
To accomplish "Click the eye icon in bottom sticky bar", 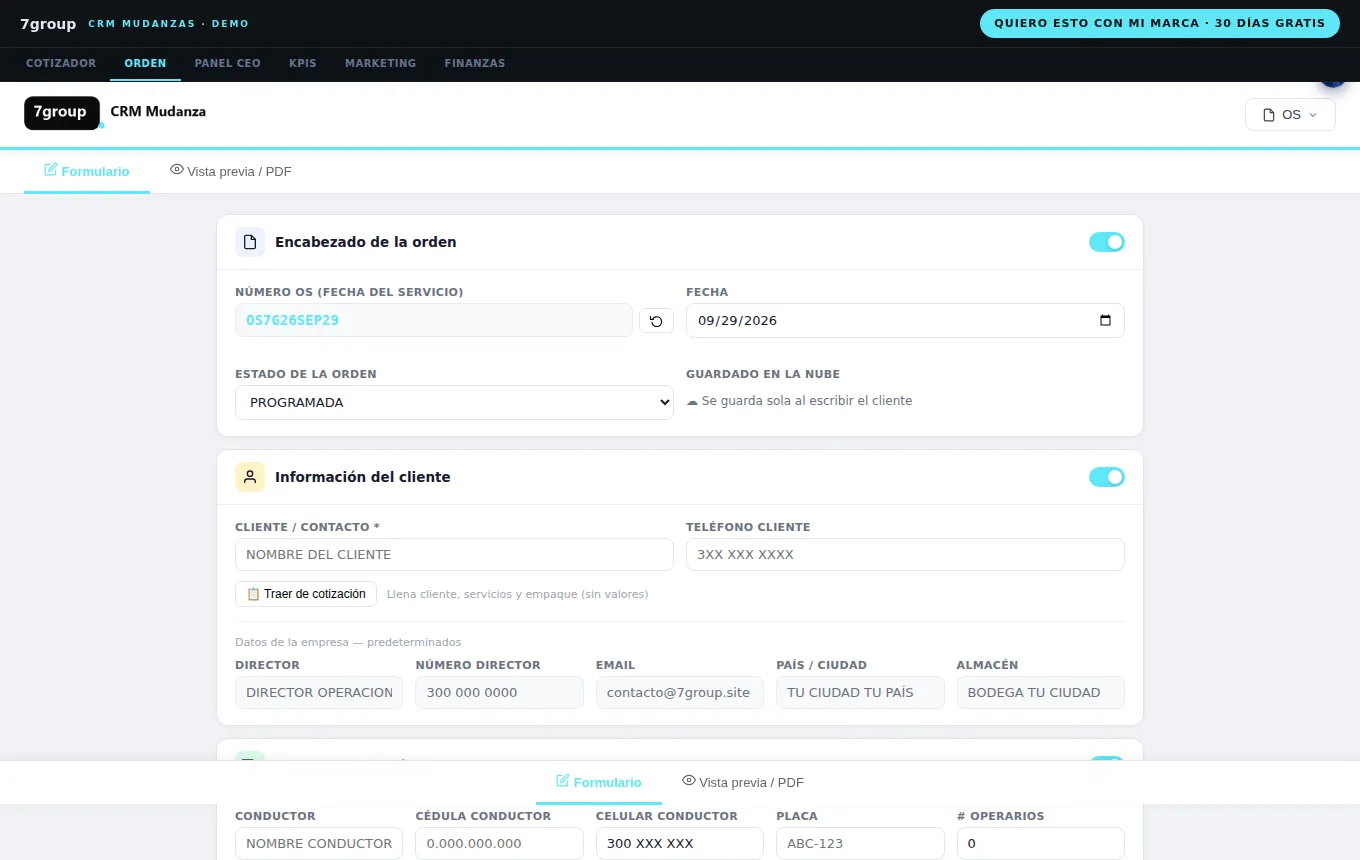I will point(689,781).
